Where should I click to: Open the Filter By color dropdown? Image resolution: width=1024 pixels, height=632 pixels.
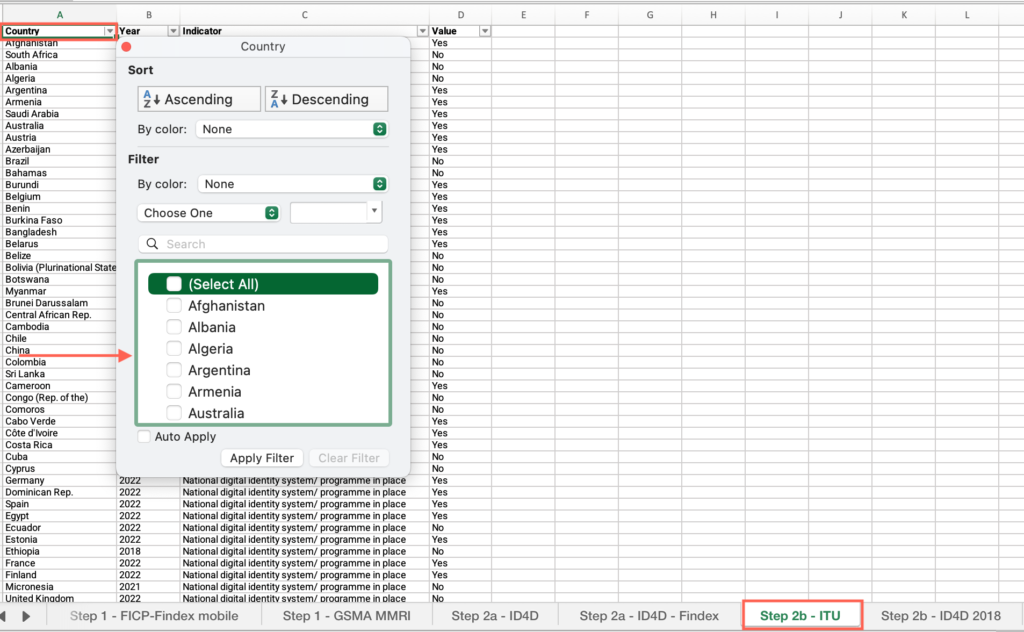tap(293, 184)
